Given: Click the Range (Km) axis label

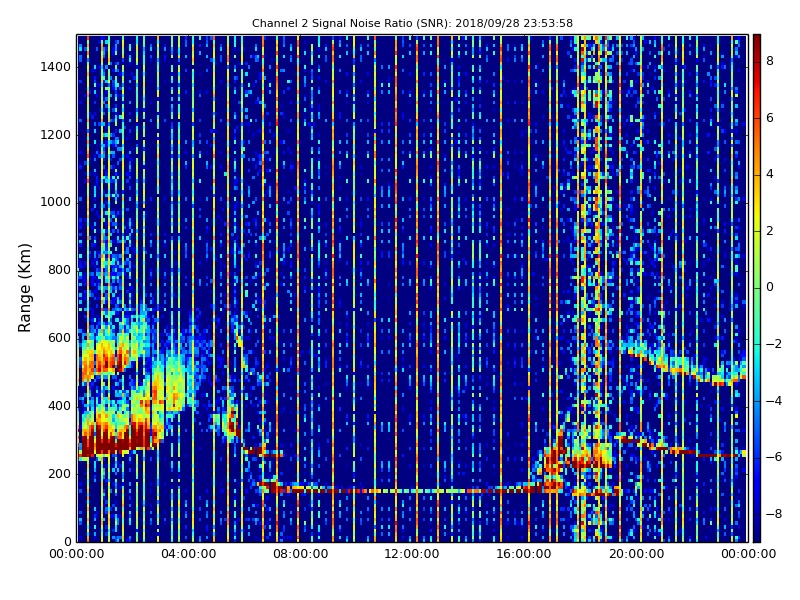Looking at the screenshot, I should [x=24, y=288].
